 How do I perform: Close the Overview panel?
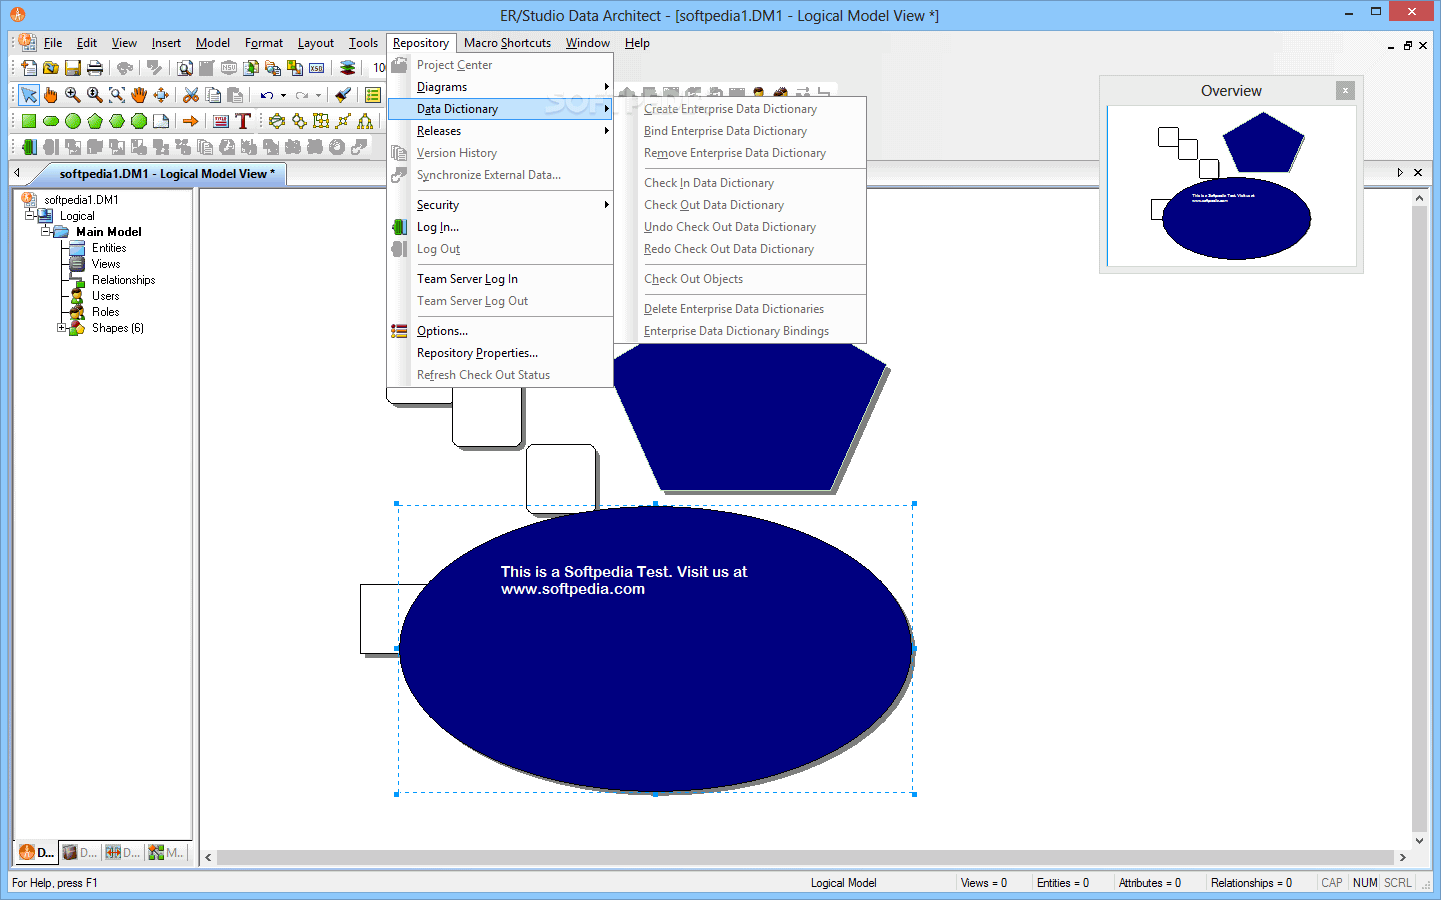[1346, 90]
